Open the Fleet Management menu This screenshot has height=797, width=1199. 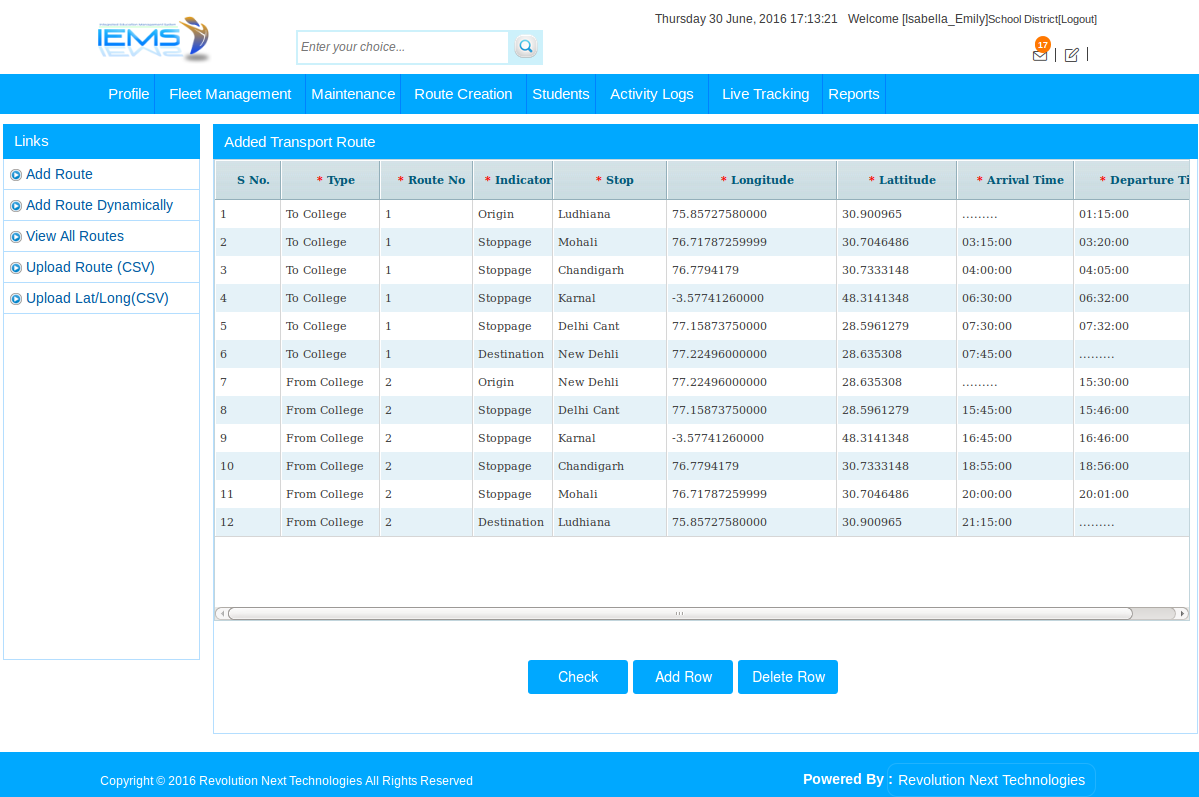tap(230, 94)
